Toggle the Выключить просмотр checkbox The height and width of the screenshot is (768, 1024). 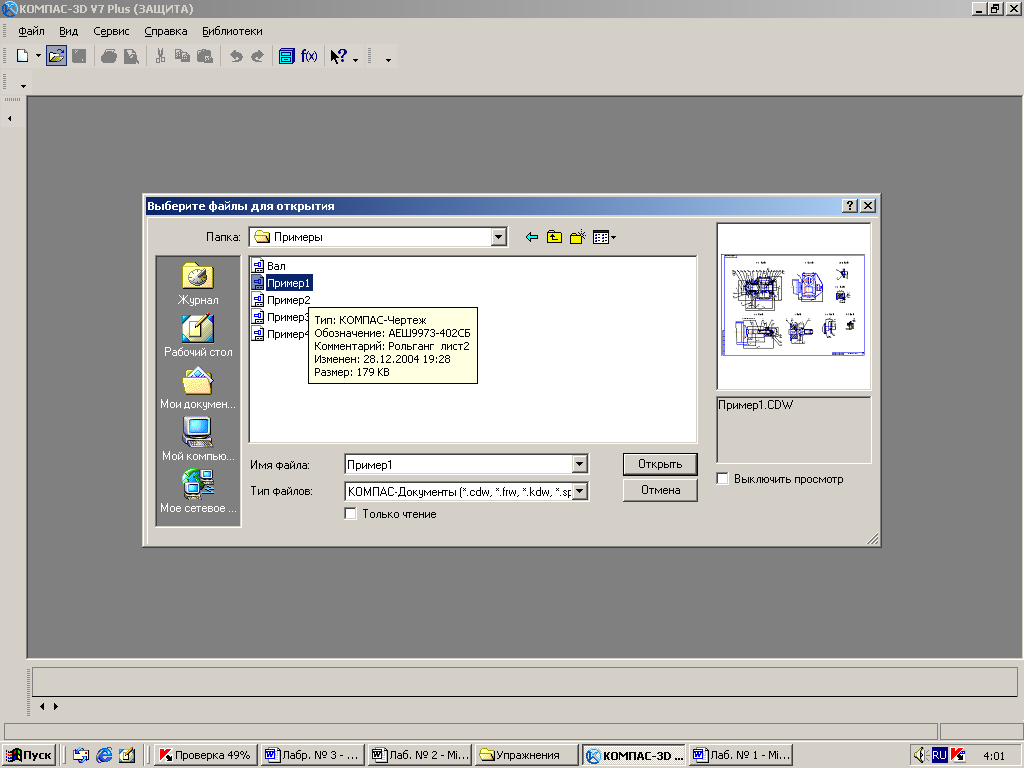point(722,479)
